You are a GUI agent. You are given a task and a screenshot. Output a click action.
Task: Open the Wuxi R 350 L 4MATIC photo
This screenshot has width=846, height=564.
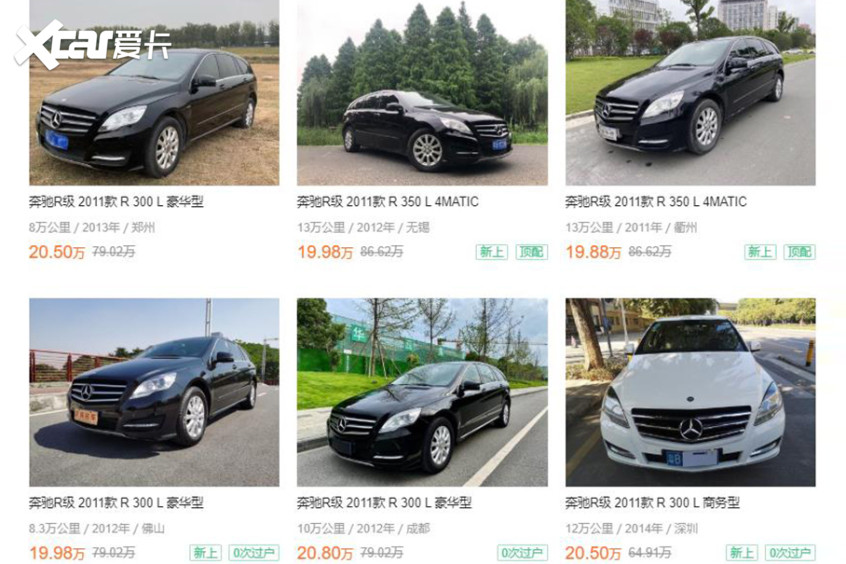pyautogui.click(x=422, y=92)
